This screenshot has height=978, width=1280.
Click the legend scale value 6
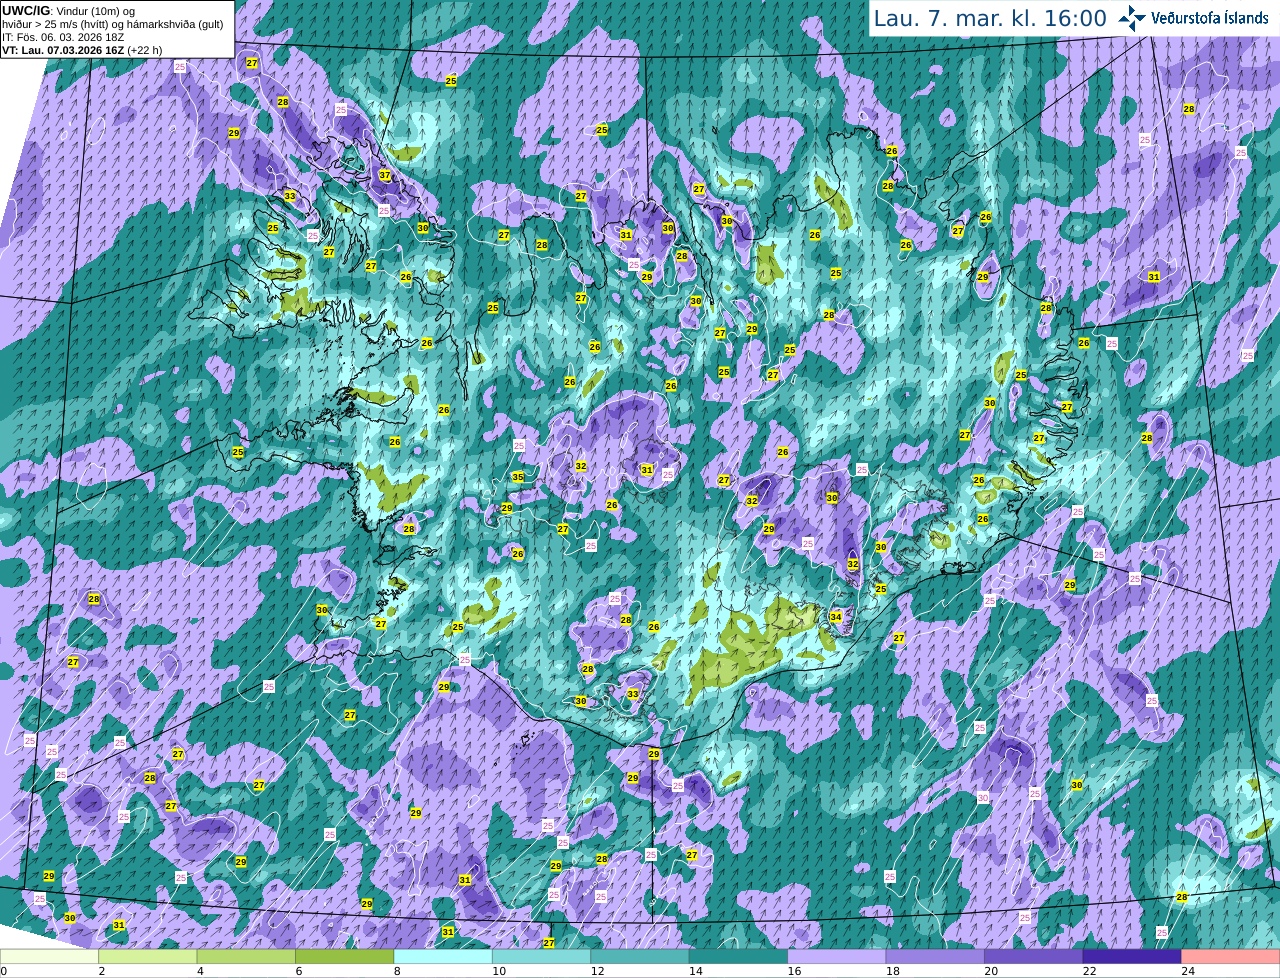(298, 971)
